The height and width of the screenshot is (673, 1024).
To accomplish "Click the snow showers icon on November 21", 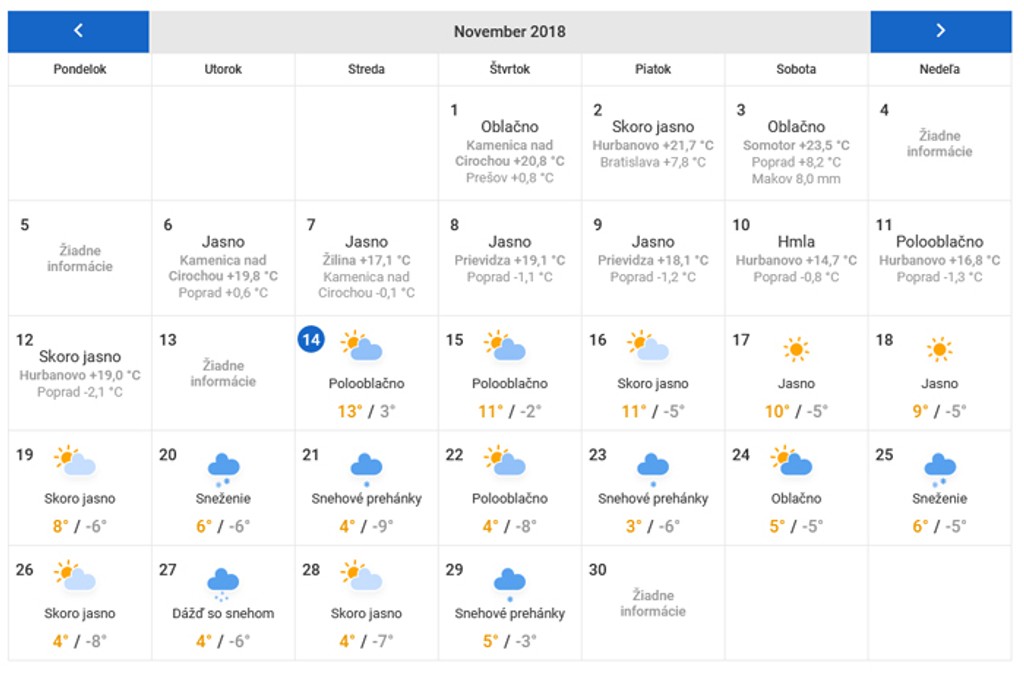I will [x=367, y=465].
